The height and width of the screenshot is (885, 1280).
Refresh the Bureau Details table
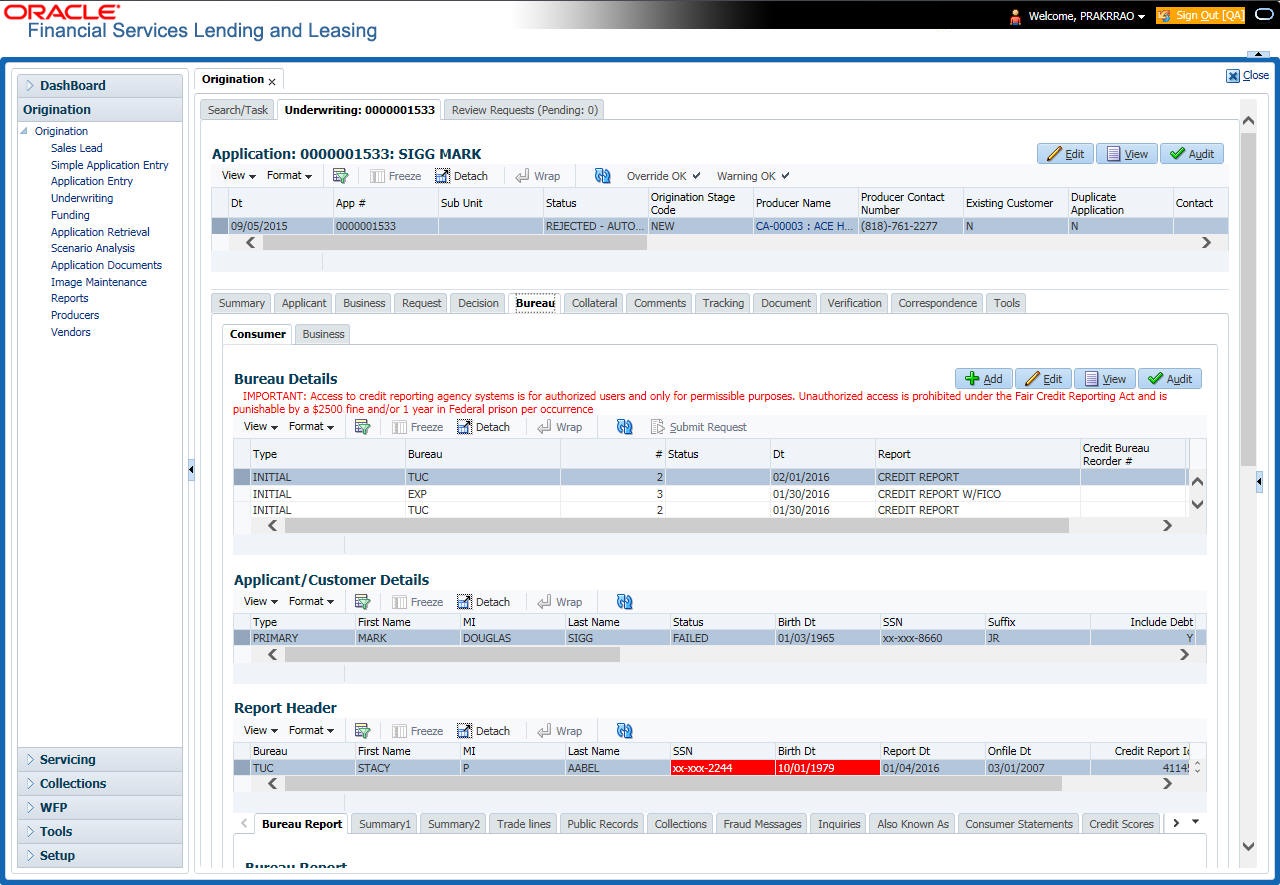tap(624, 427)
